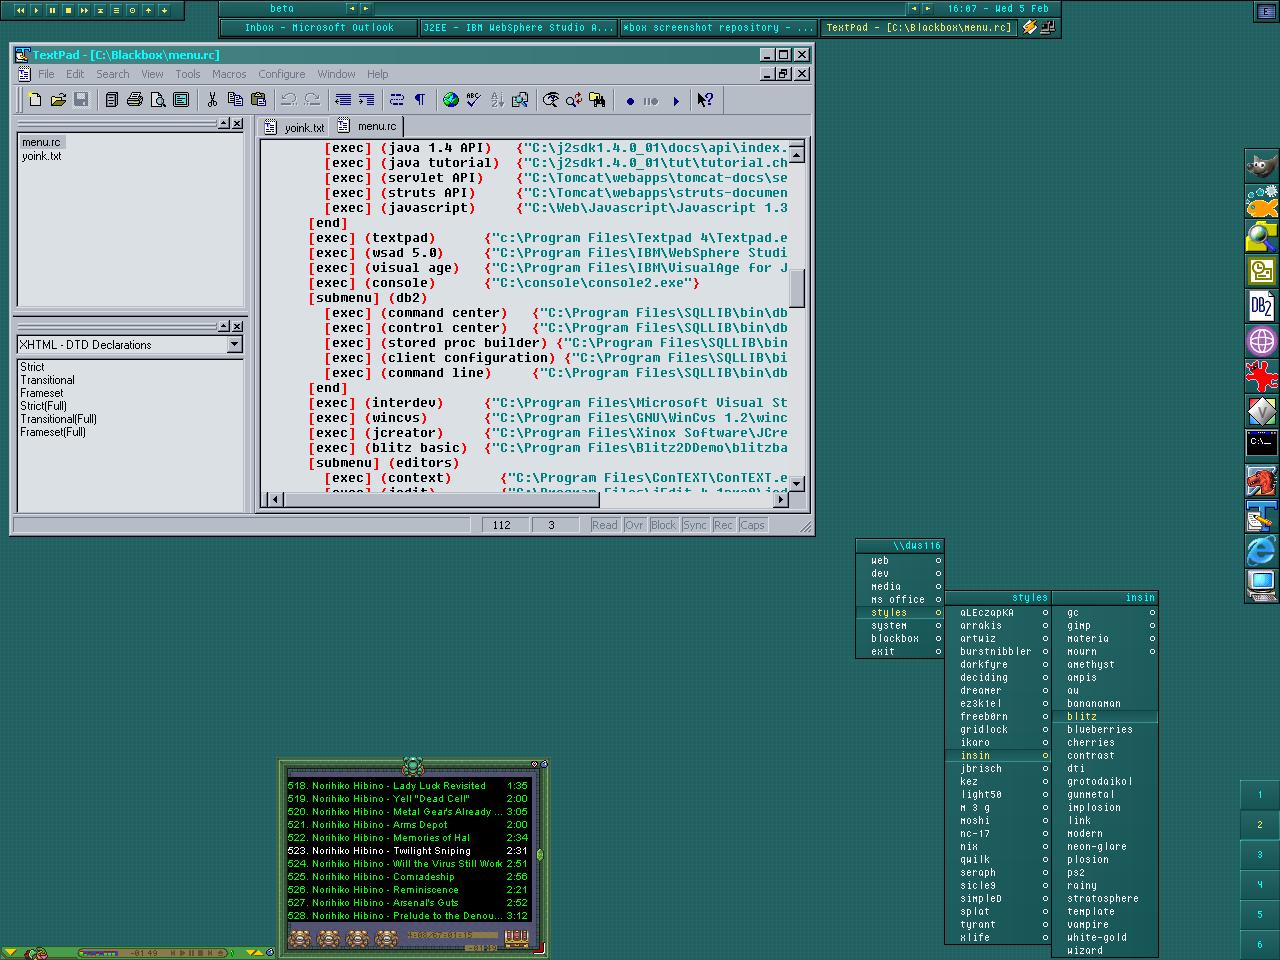Open the File menu in TextPad
1280x960 pixels.
point(46,74)
